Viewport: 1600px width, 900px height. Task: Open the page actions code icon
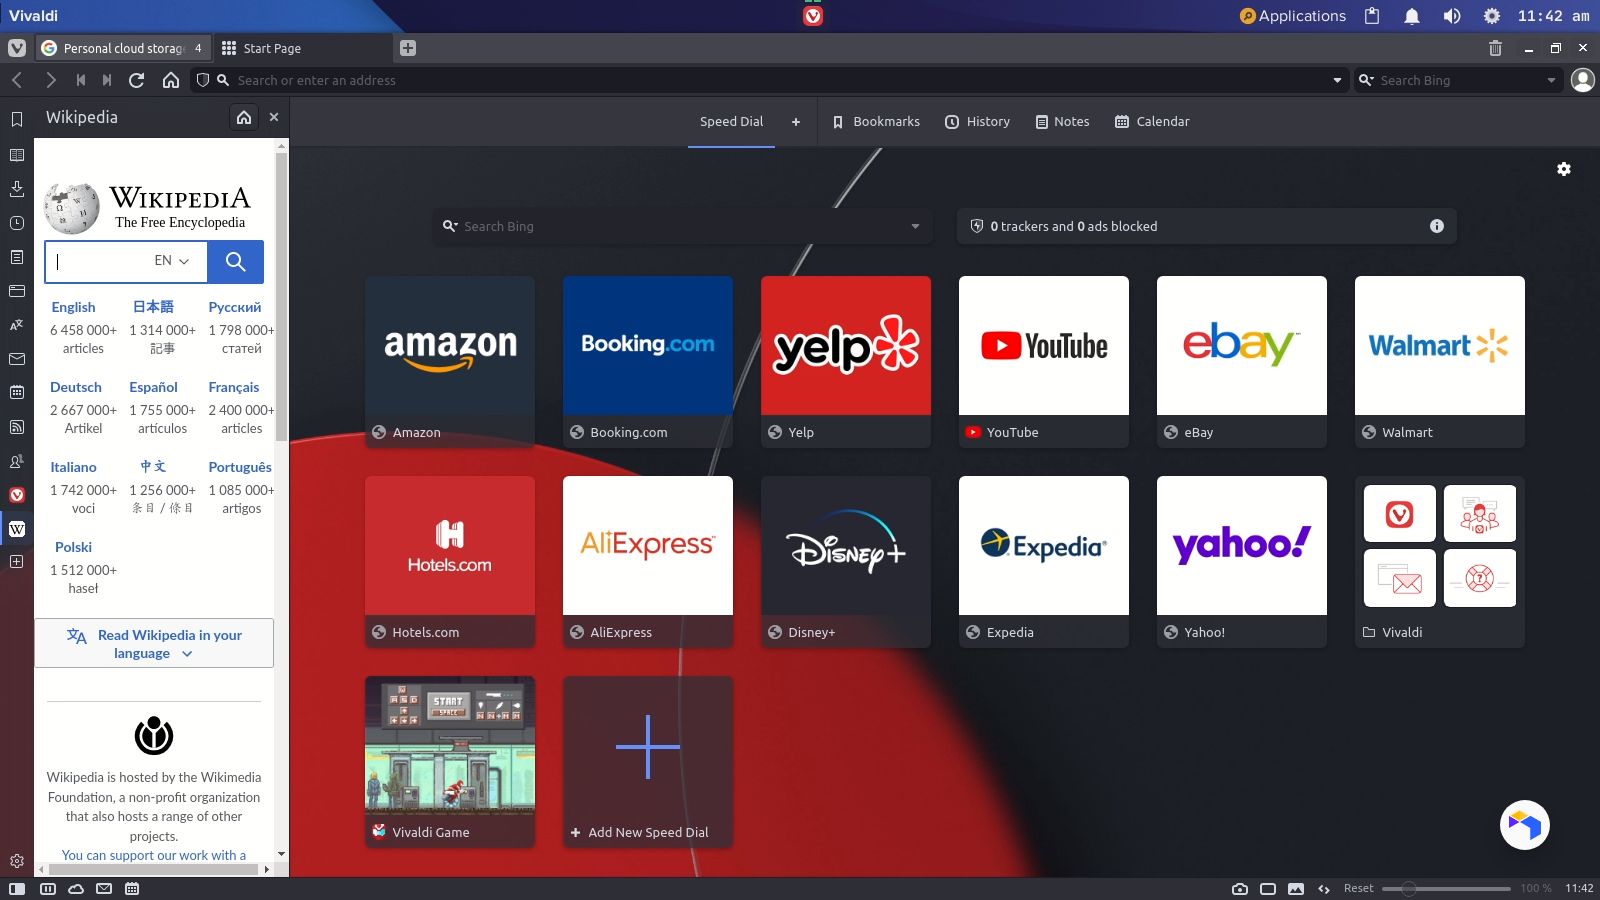1324,888
